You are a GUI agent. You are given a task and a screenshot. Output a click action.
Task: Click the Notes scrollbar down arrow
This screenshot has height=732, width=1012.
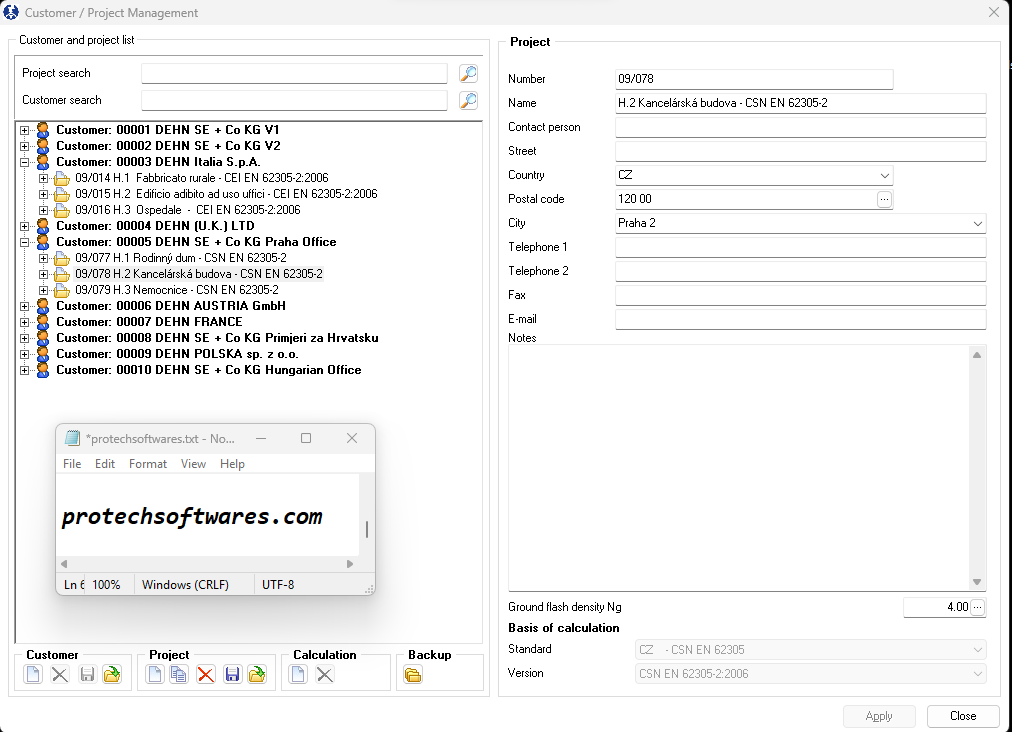[x=977, y=582]
